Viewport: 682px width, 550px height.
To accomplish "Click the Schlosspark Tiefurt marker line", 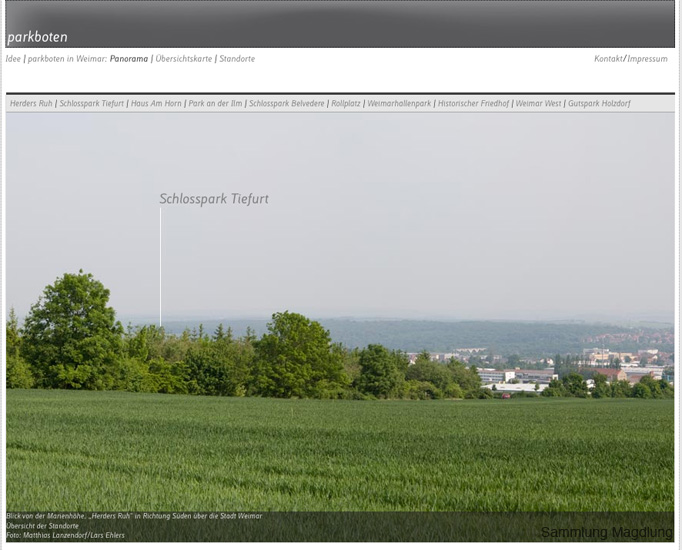I will [160, 267].
